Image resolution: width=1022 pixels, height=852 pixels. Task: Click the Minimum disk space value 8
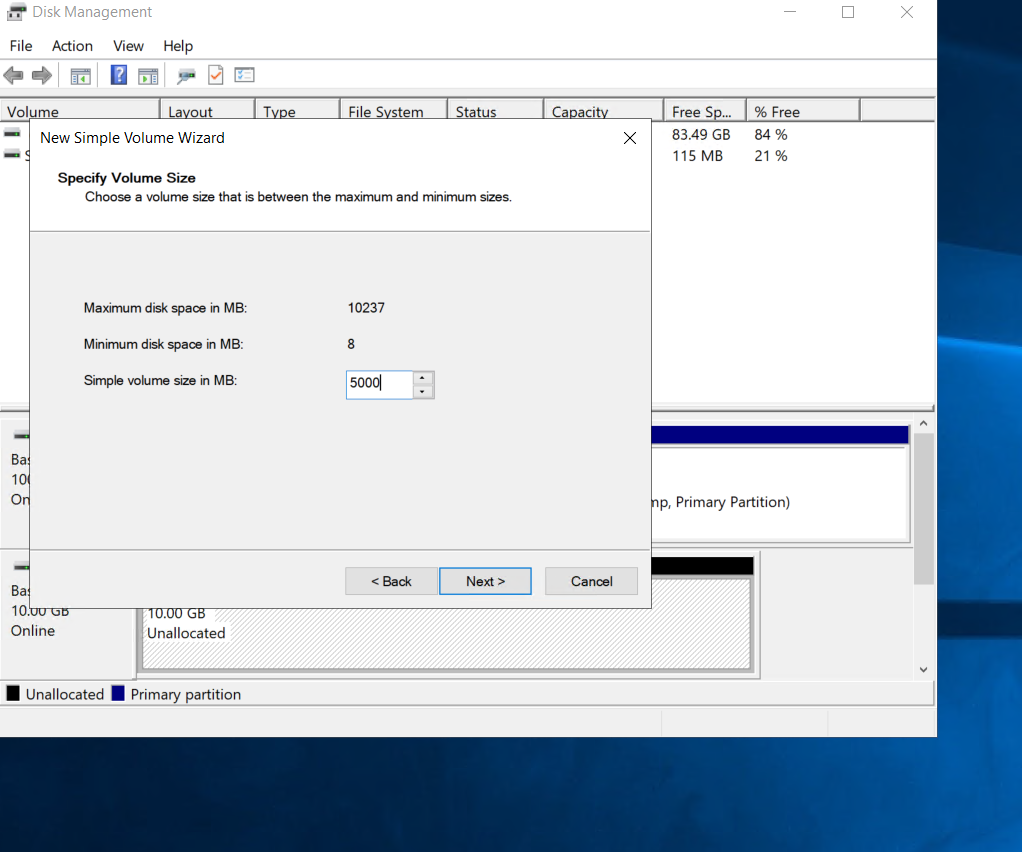coord(351,344)
